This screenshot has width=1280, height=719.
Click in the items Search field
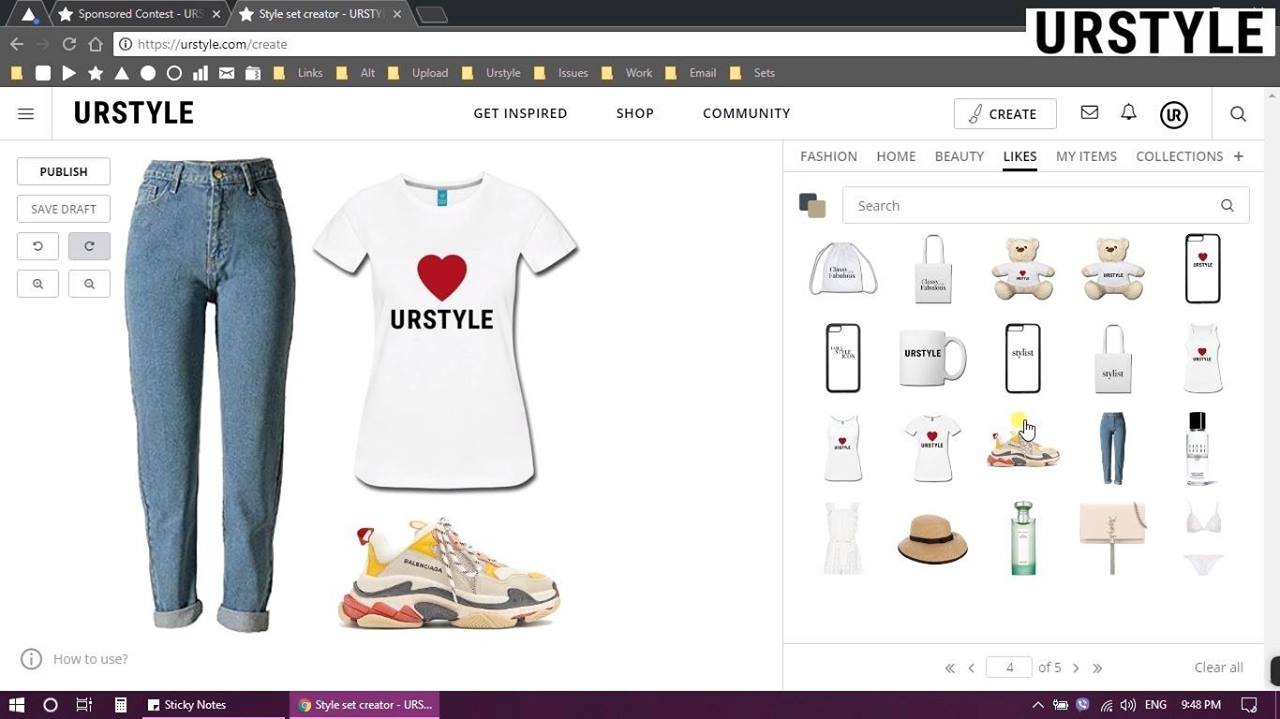(x=1045, y=206)
